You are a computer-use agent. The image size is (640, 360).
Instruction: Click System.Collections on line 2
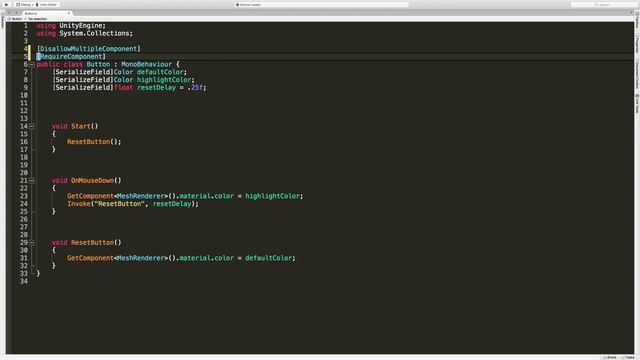[94, 33]
